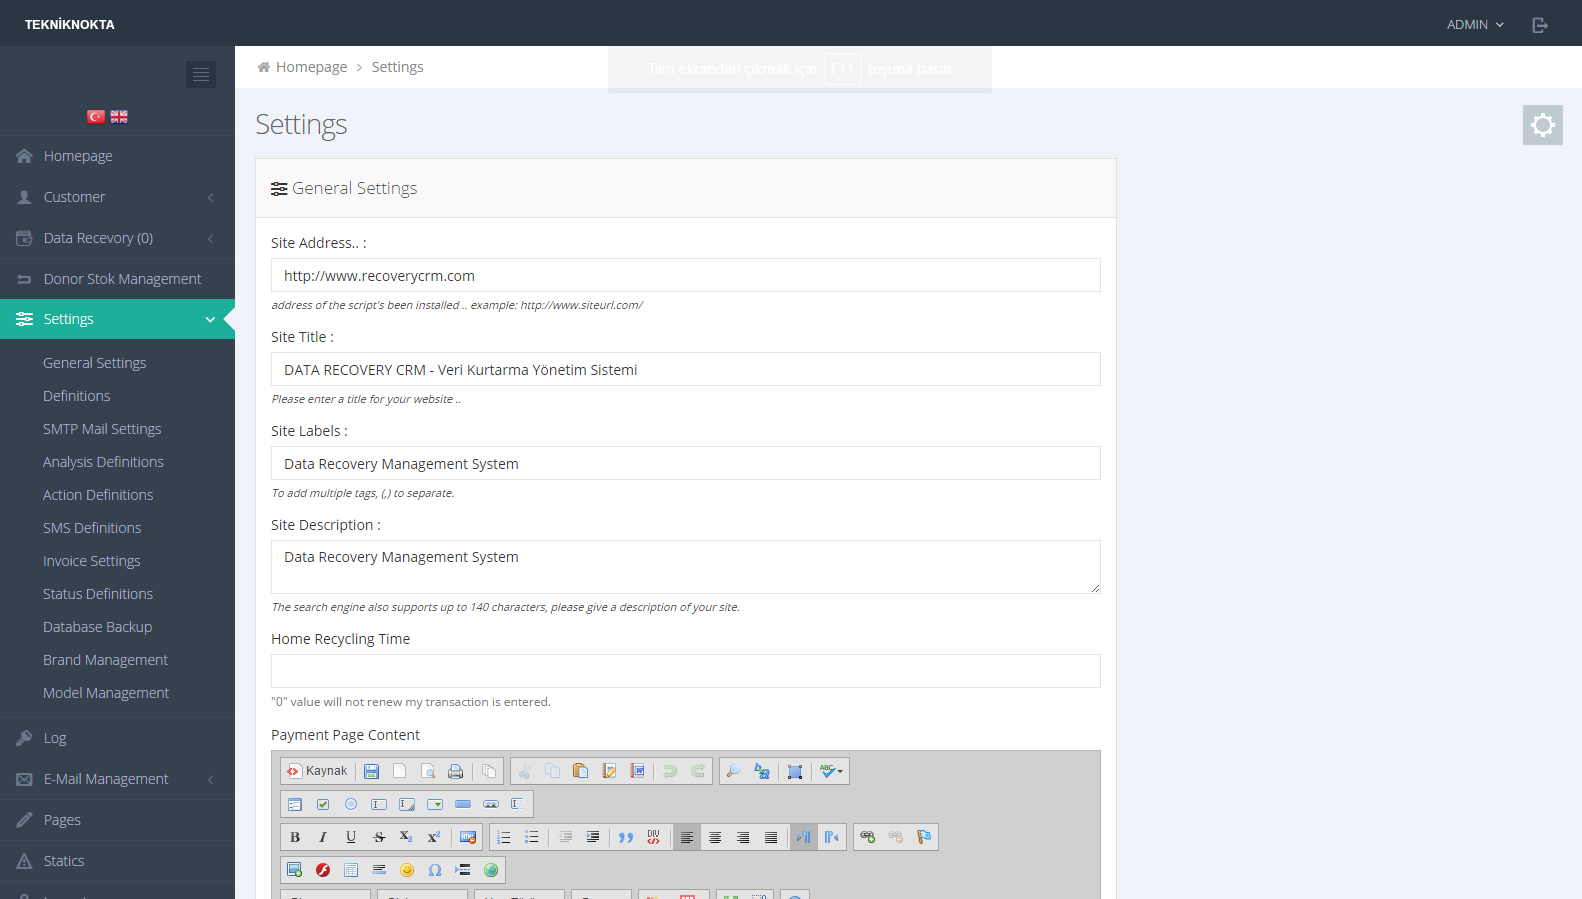Screen dimensions: 1582x899
Task: Click the Kaynak source button in editor
Action: click(317, 771)
